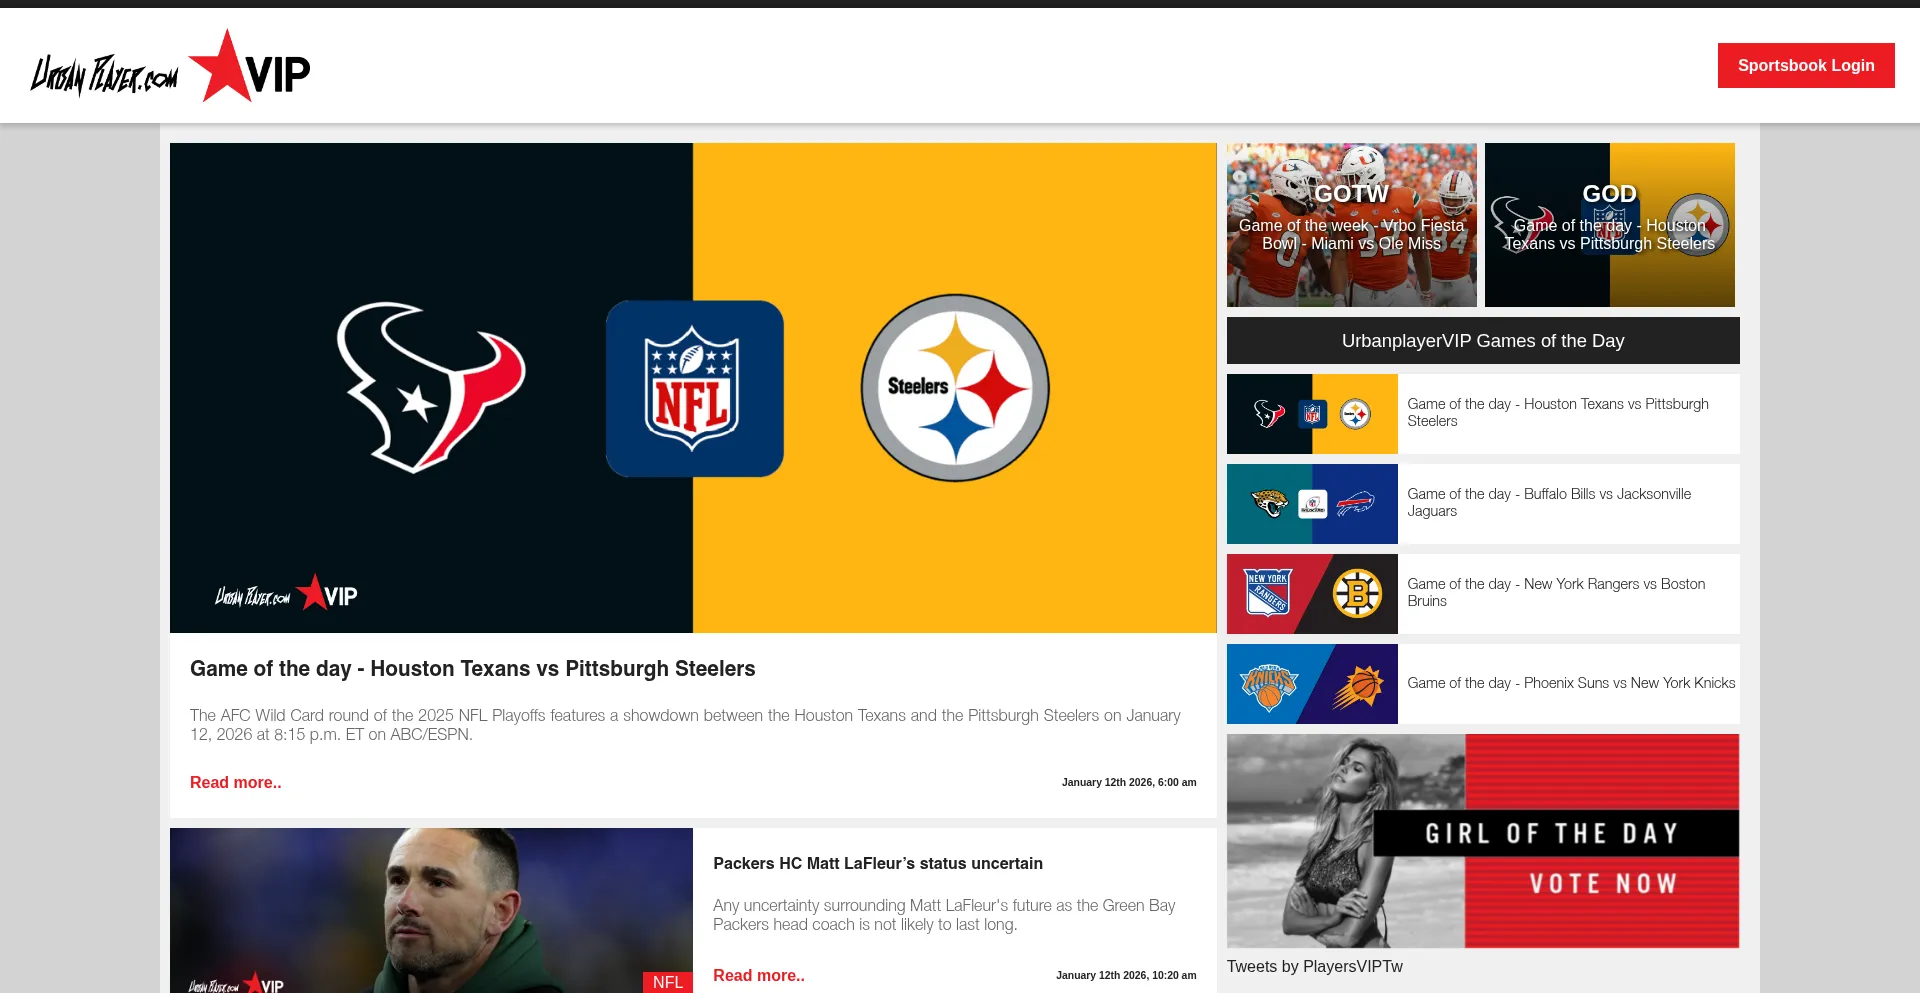Screen dimensions: 1920x993
Task: Open New York Rangers vs Boston Bruins link
Action: pyautogui.click(x=1556, y=592)
